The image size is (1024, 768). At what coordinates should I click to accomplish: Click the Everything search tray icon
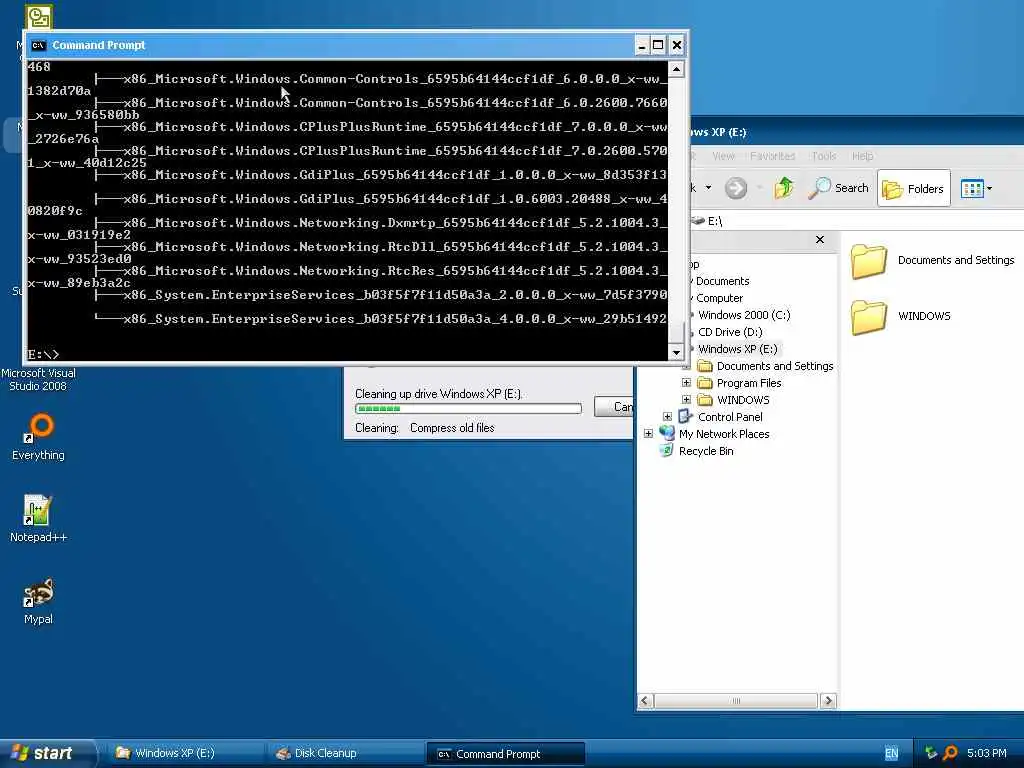[951, 753]
